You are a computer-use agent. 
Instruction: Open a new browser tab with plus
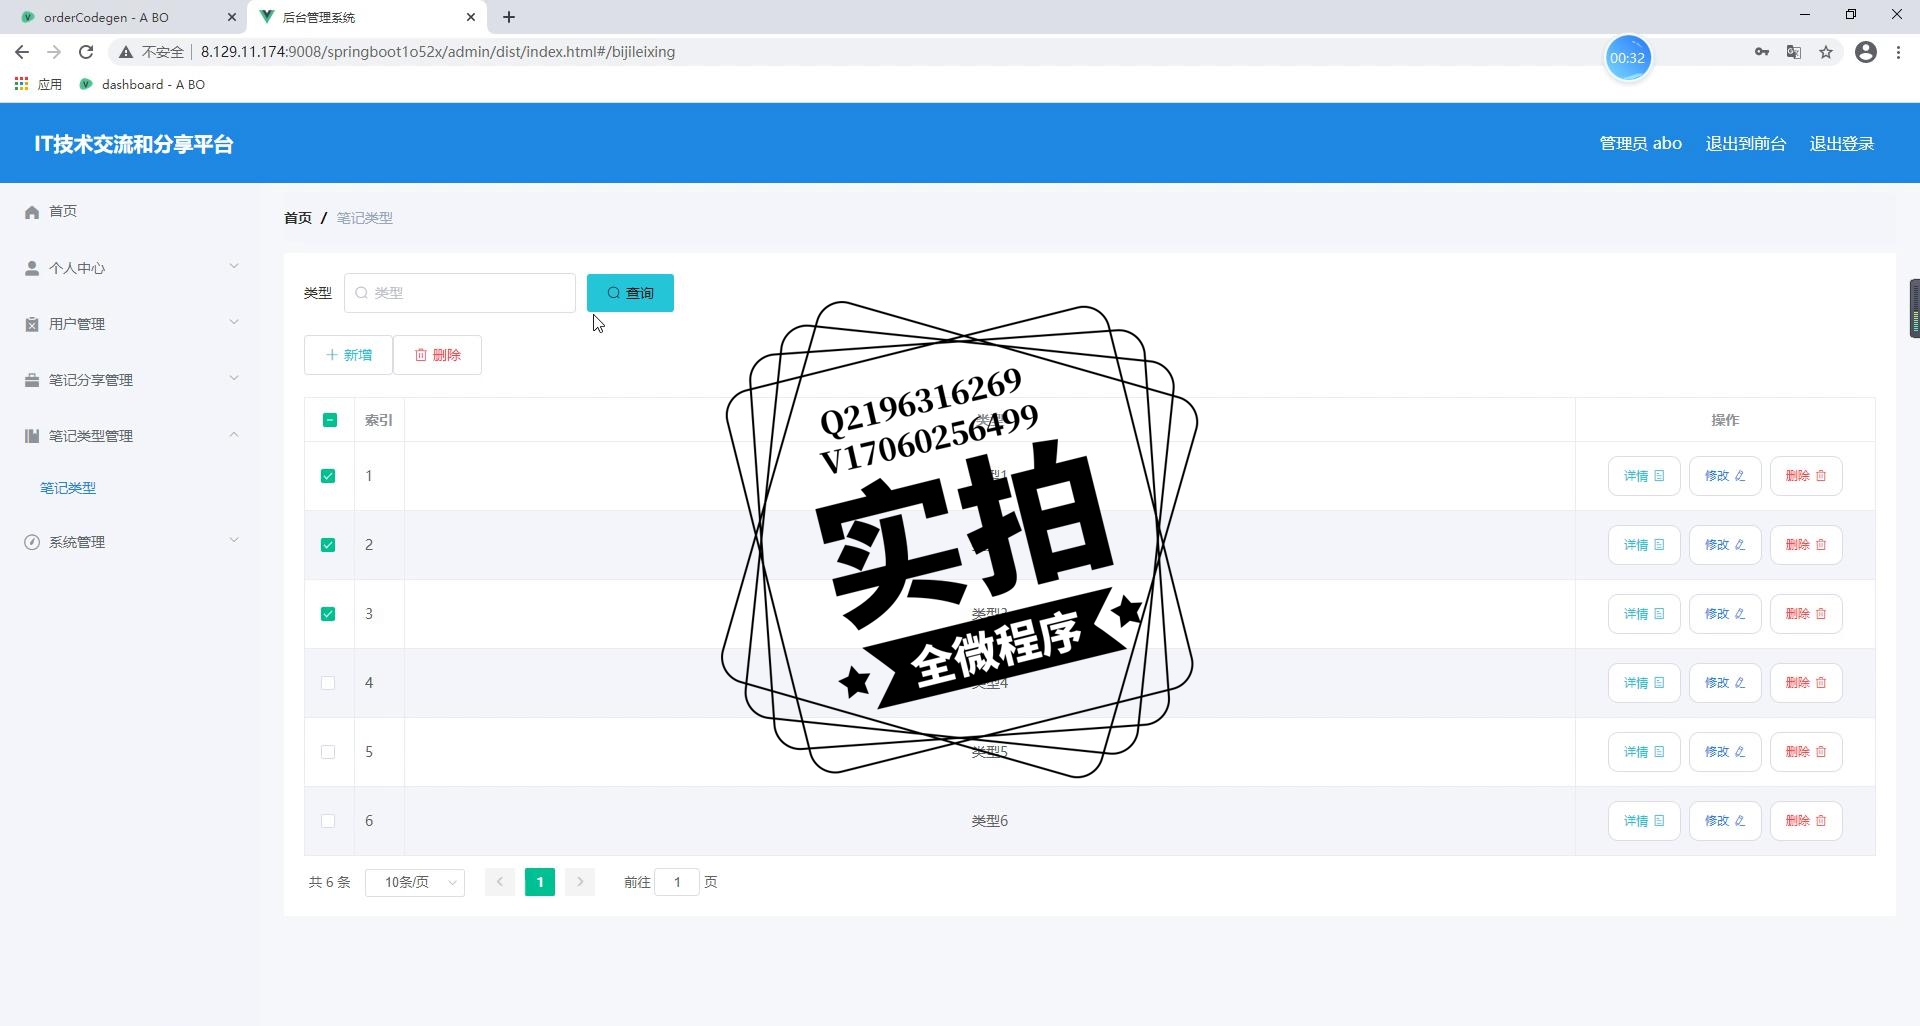click(509, 17)
